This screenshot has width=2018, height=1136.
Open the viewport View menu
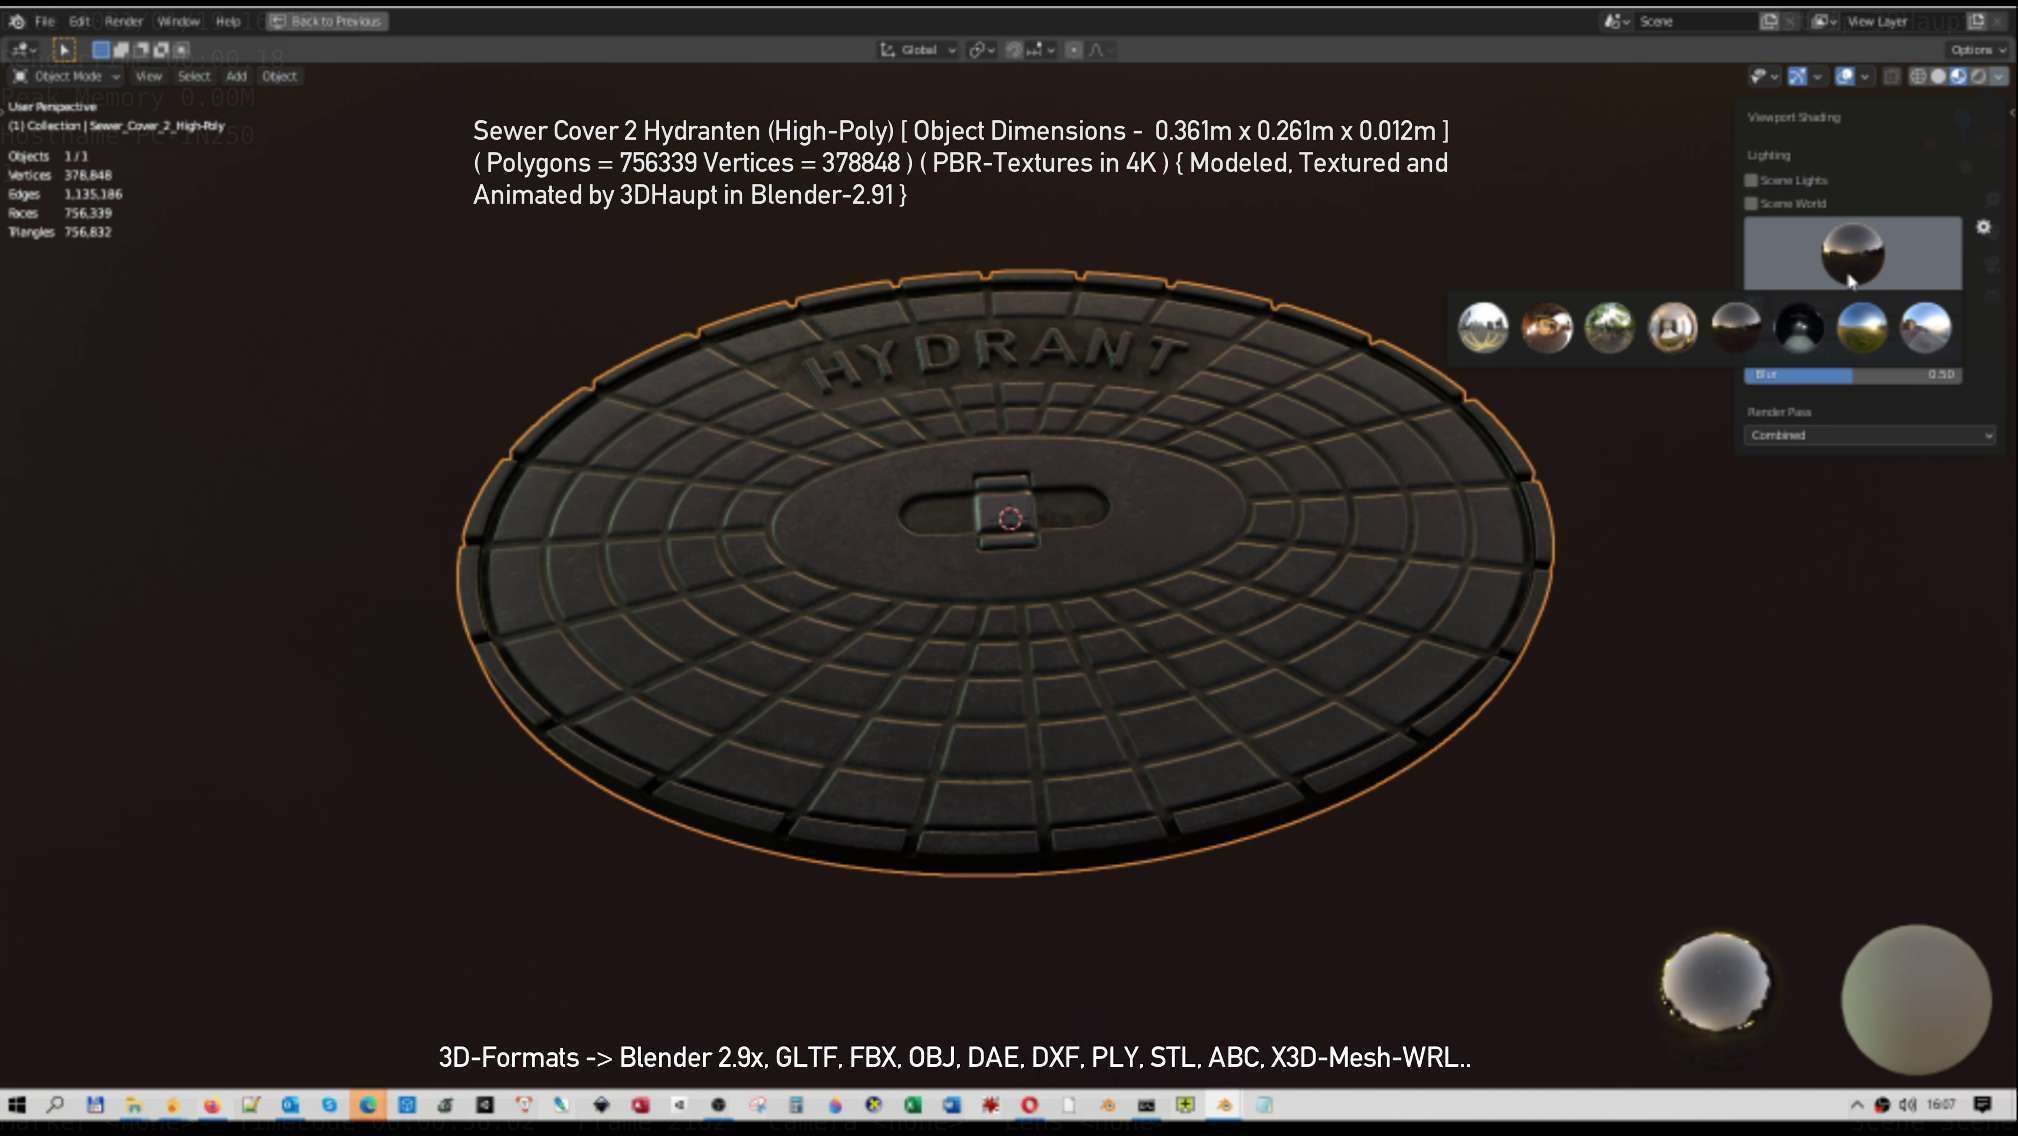click(x=148, y=76)
